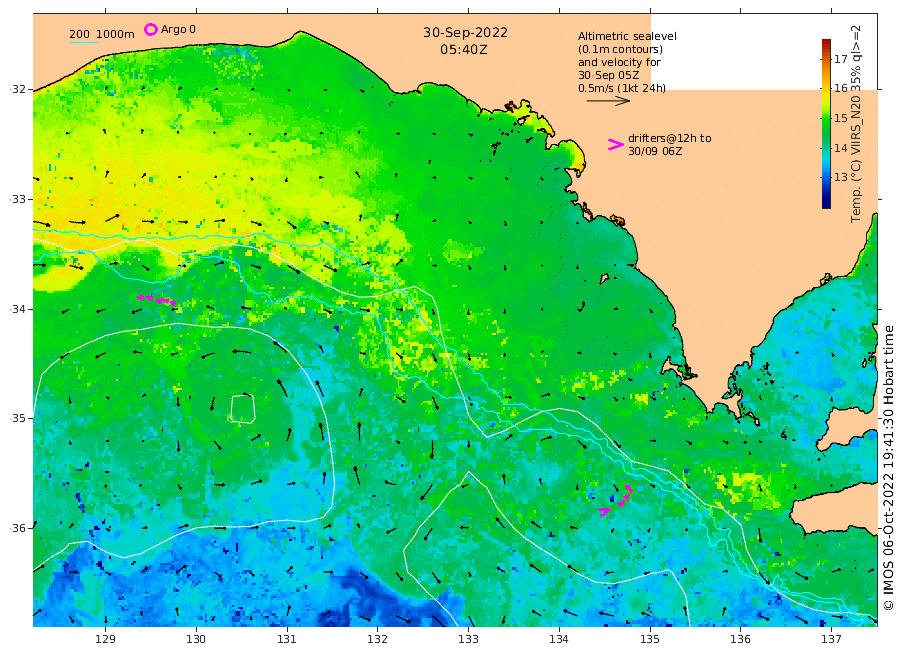This screenshot has width=900, height=660.
Task: Click latitude axis label -32
Action: pos(18,90)
